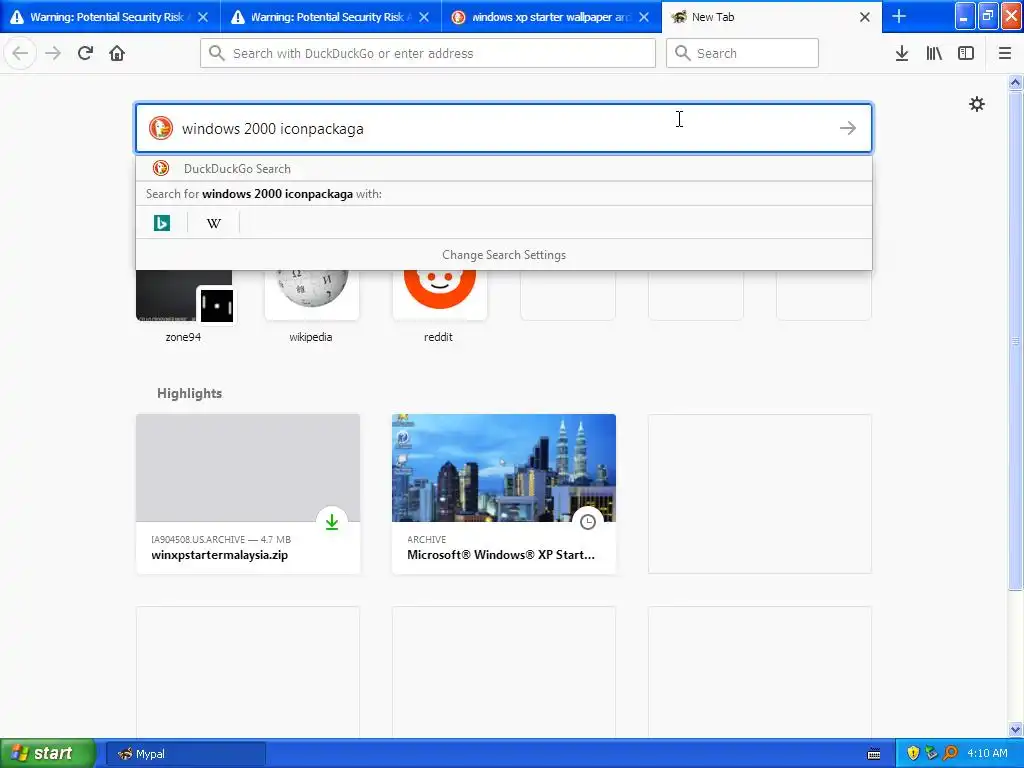Focus the address bar field
This screenshot has width=1024, height=768.
[428, 53]
